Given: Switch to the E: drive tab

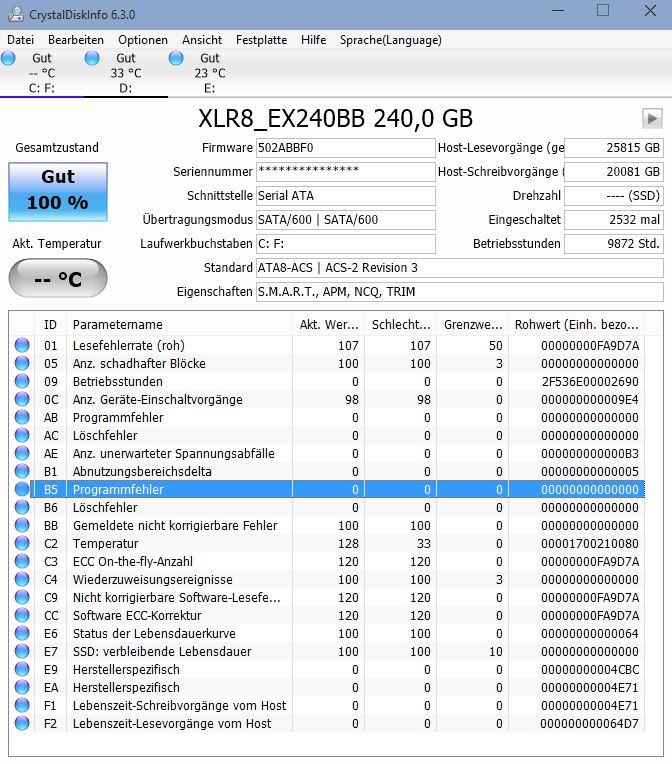Looking at the screenshot, I should (x=210, y=73).
